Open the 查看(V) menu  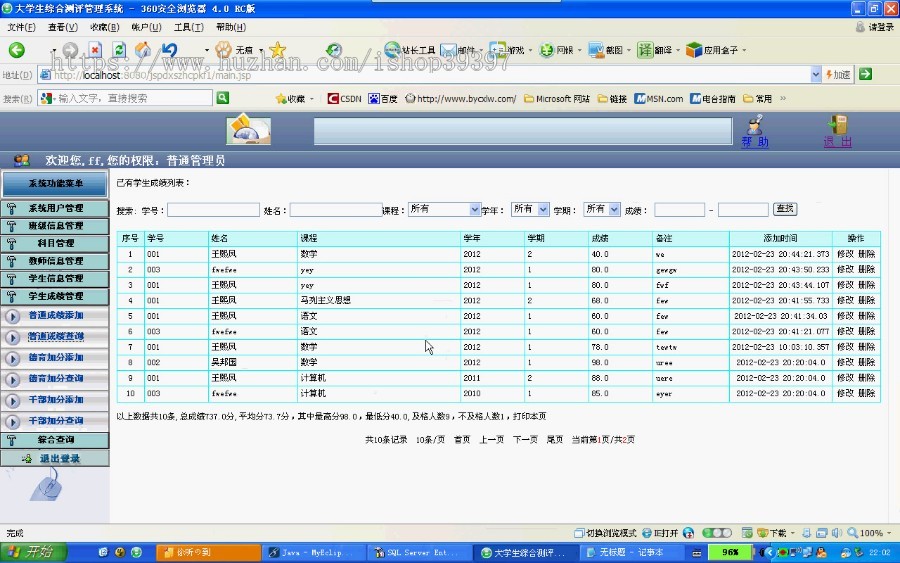pos(63,27)
